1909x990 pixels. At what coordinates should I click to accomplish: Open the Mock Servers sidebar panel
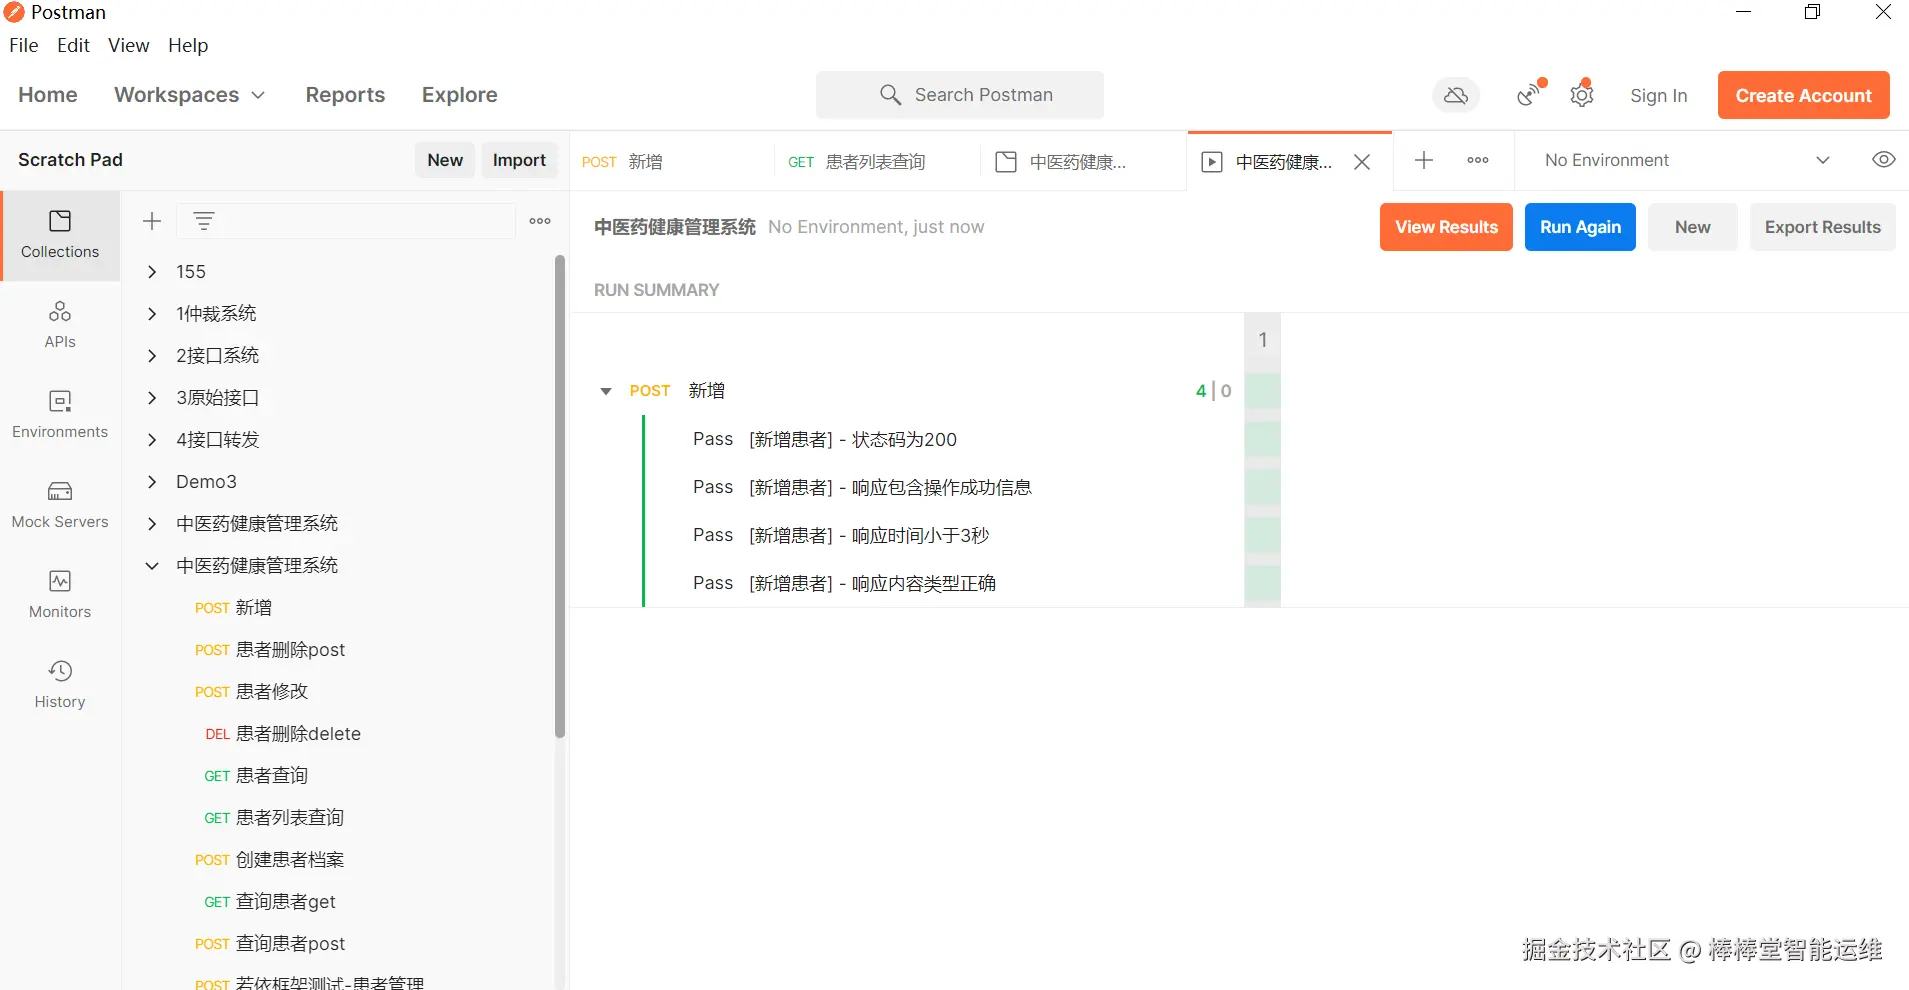point(60,505)
